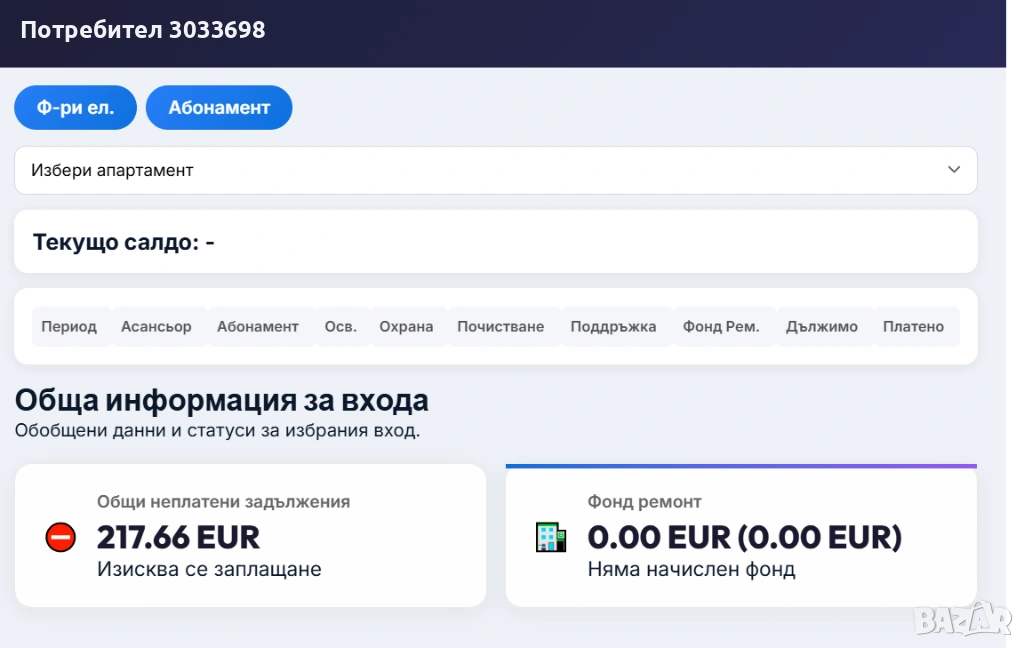
Task: Select the Поддръжка column header
Action: point(613,327)
